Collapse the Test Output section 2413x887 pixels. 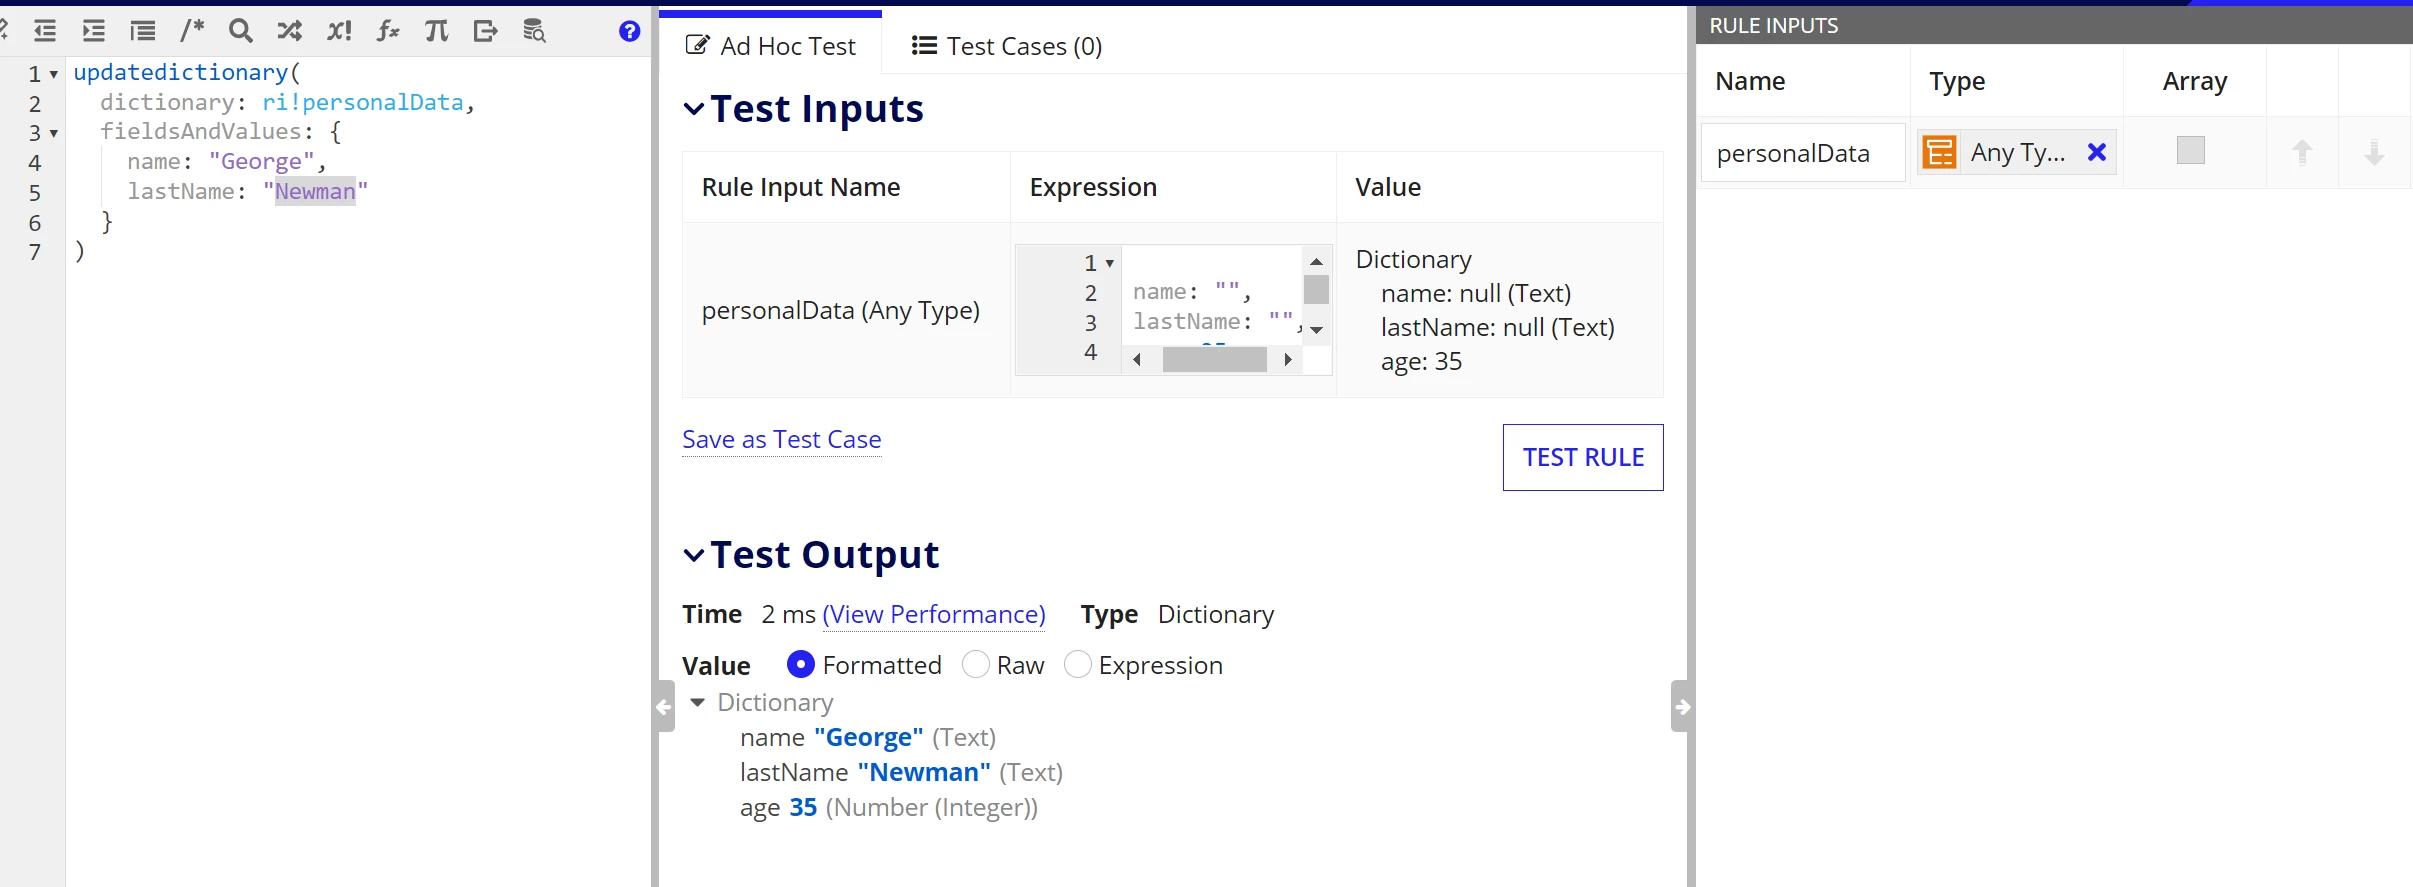[694, 555]
